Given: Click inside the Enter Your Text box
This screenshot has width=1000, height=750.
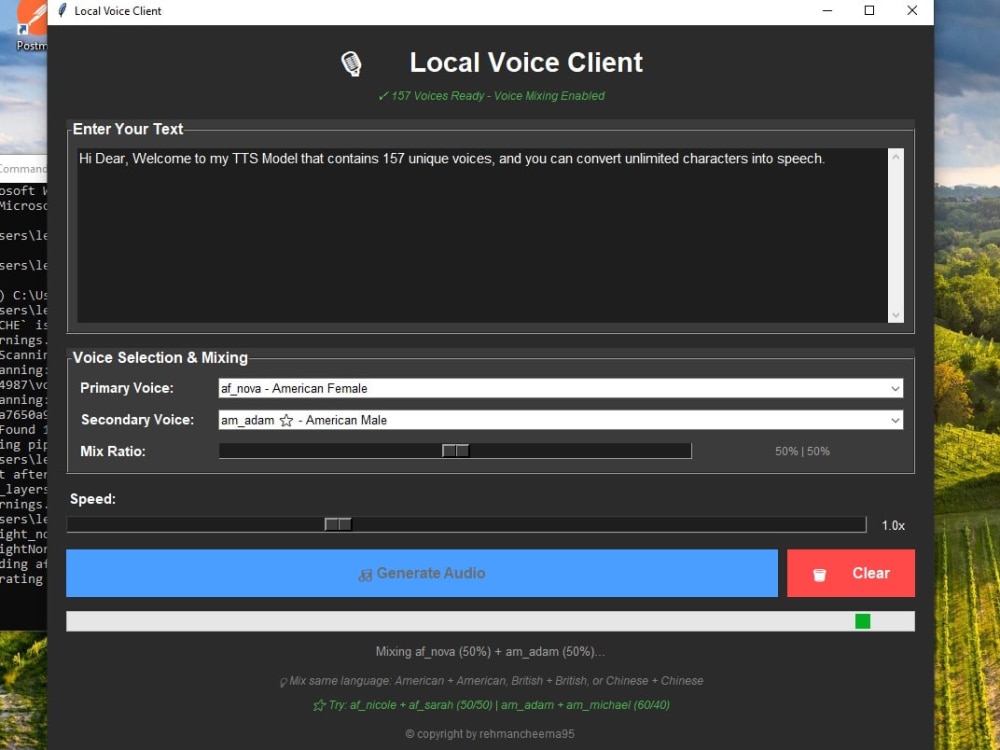Looking at the screenshot, I should 482,235.
